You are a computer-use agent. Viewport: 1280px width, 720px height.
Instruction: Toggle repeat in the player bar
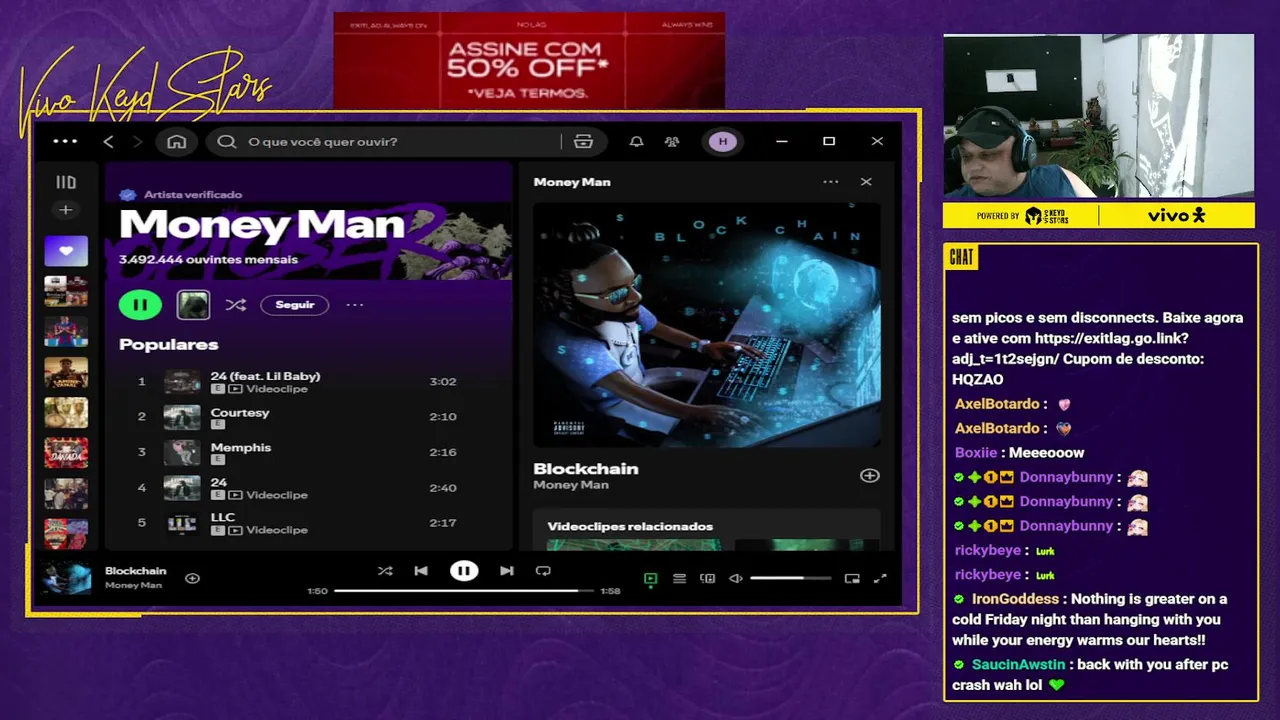(x=543, y=571)
